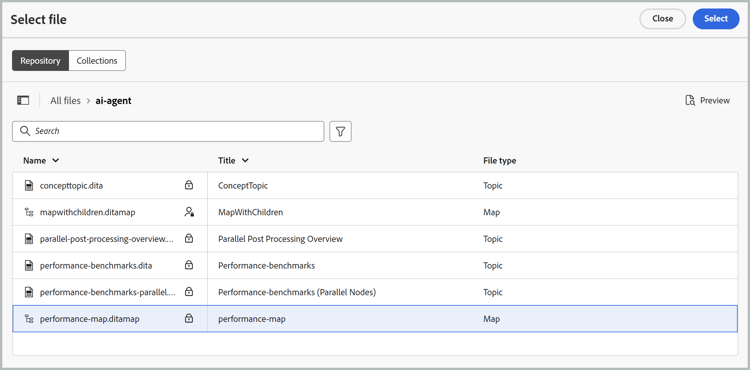Click the ai-agent breadcrumb
Viewport: 750px width, 370px height.
click(113, 101)
